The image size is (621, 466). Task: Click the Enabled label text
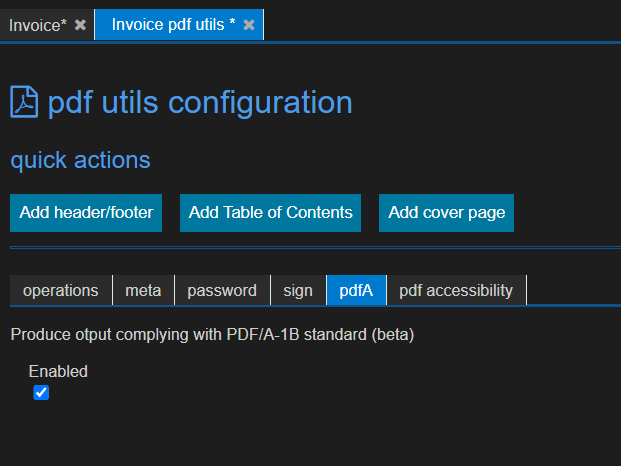tap(58, 371)
